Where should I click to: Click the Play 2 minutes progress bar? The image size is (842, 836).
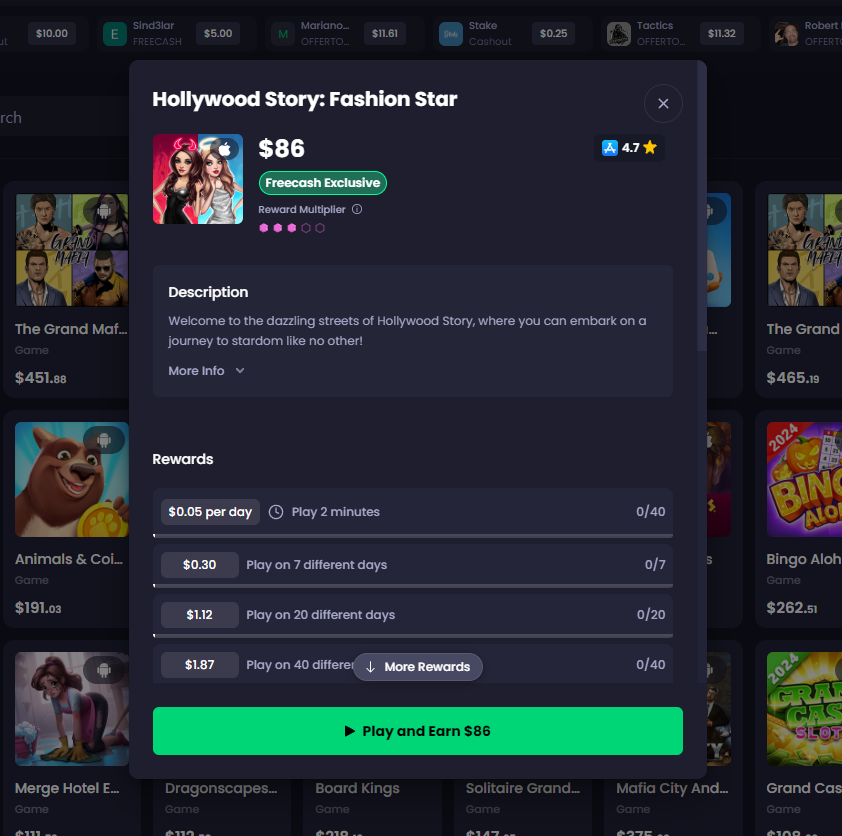tap(412, 536)
